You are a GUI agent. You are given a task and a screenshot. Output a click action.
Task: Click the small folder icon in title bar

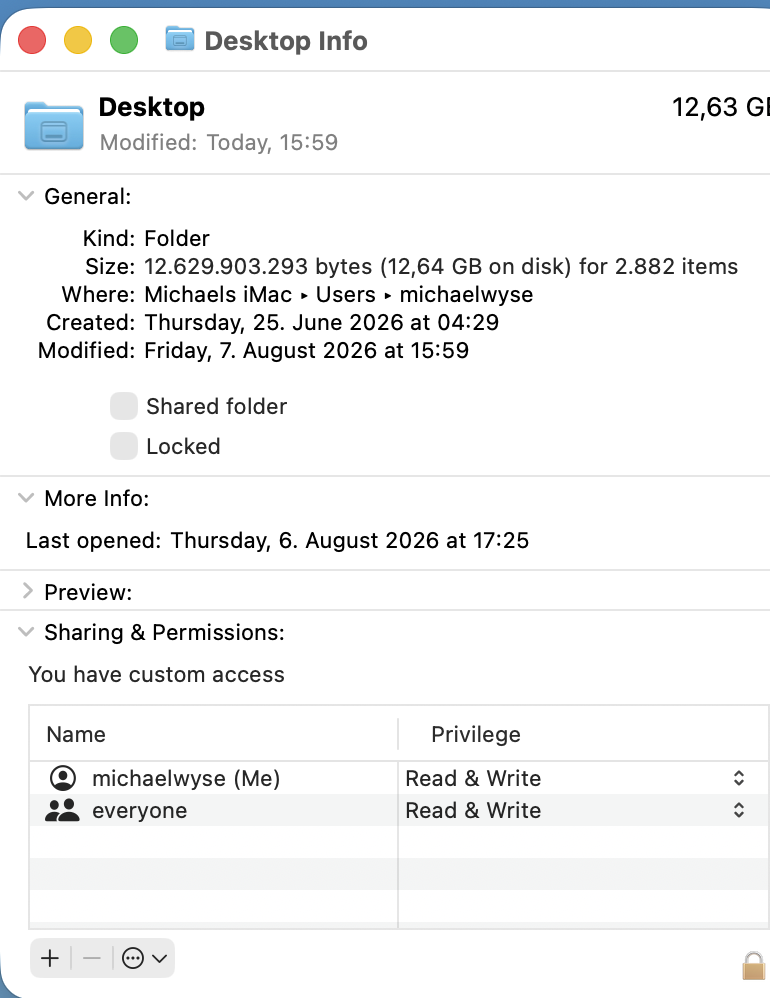click(180, 39)
